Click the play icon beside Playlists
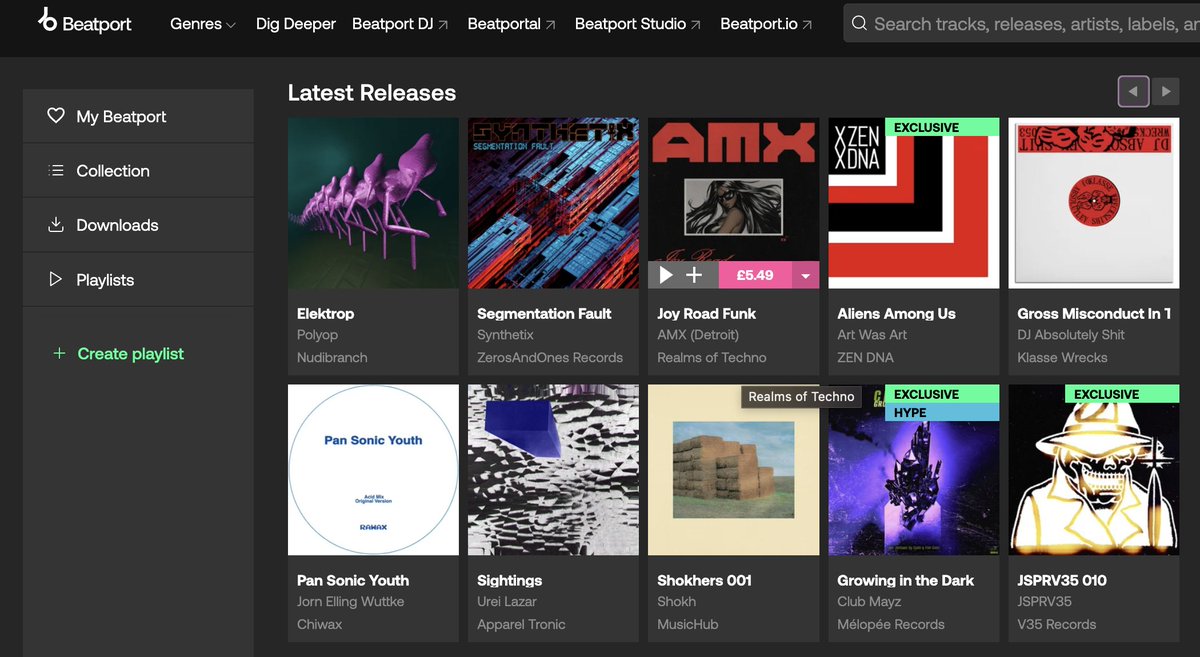1200x657 pixels. [56, 280]
